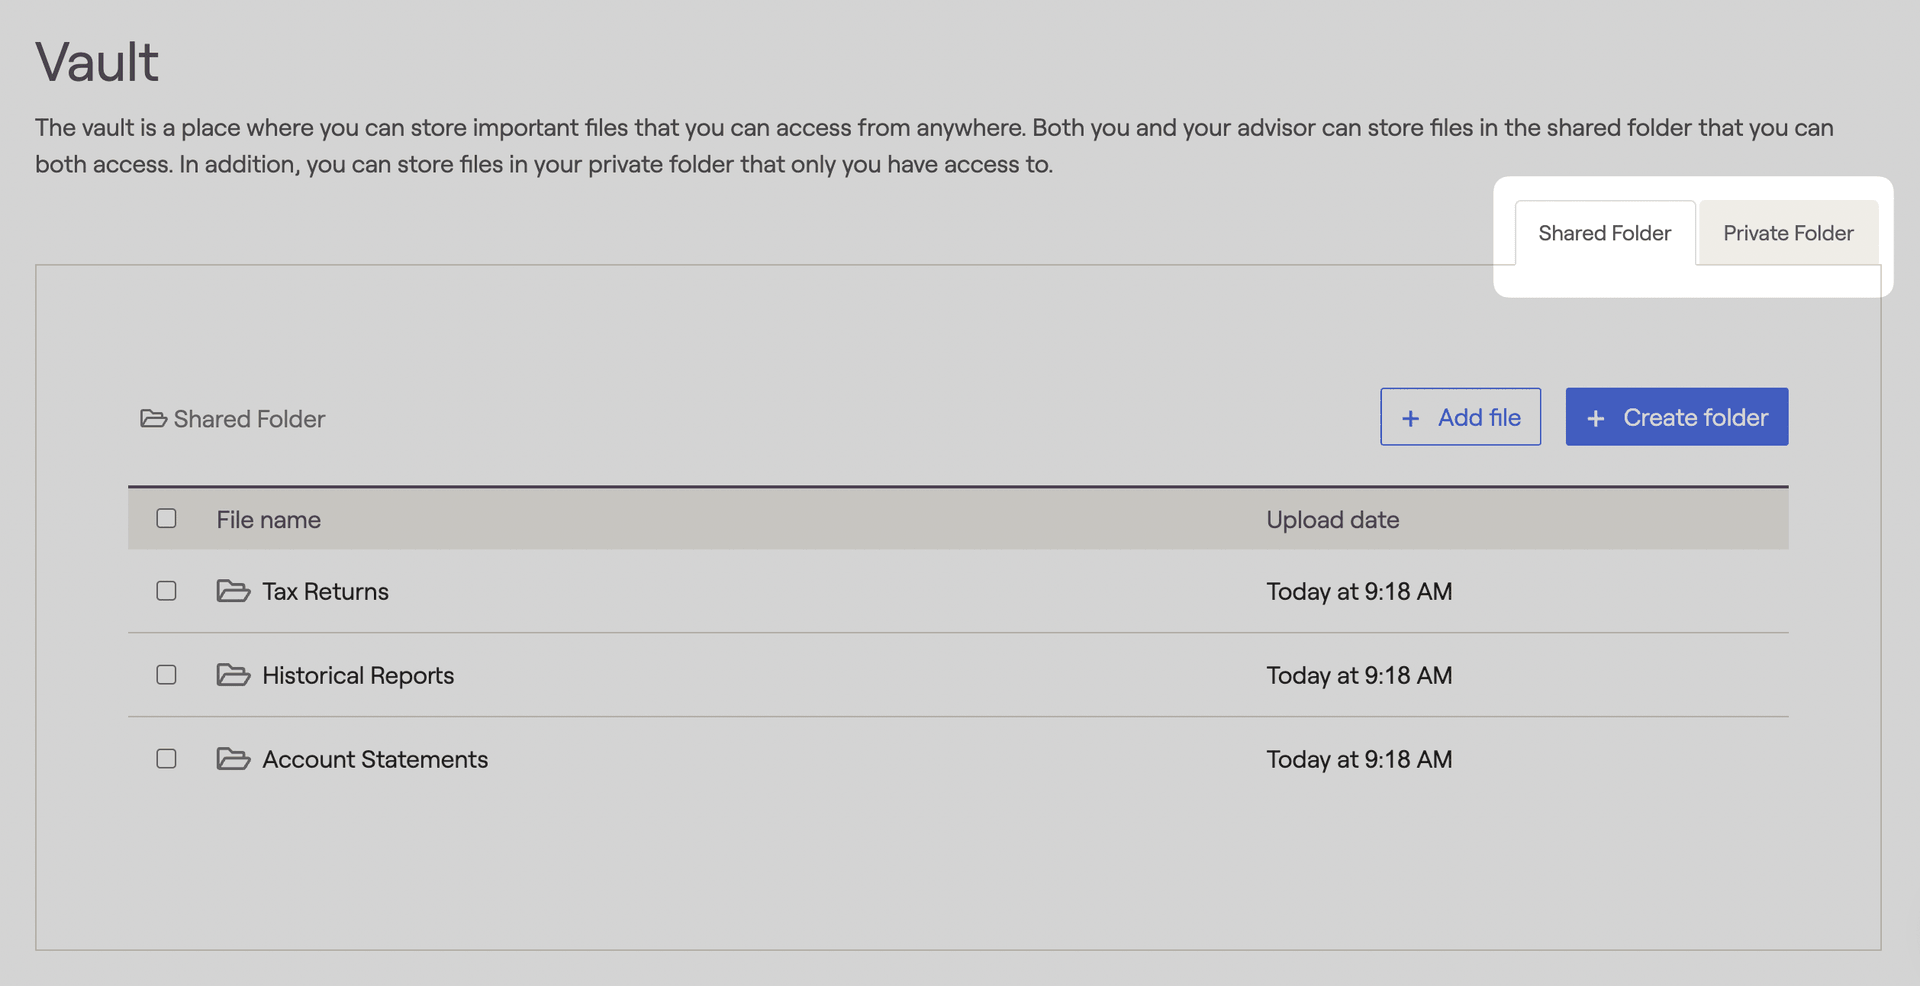Open the Tax Returns folder name
The image size is (1920, 986).
(325, 592)
